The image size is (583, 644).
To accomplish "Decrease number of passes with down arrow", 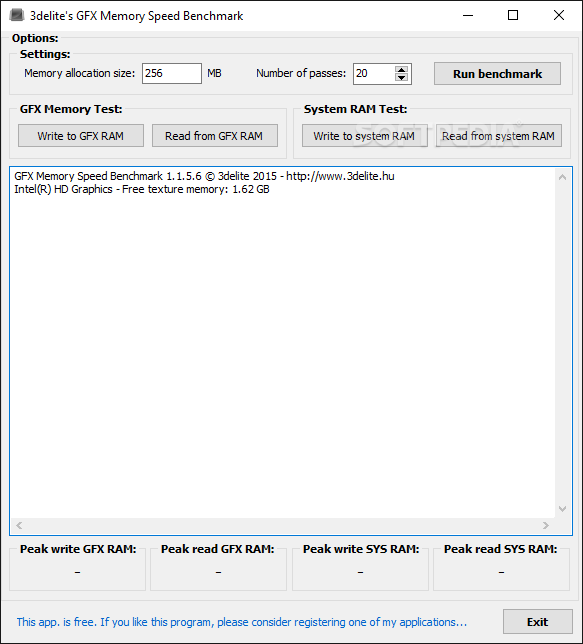I will tap(401, 78).
